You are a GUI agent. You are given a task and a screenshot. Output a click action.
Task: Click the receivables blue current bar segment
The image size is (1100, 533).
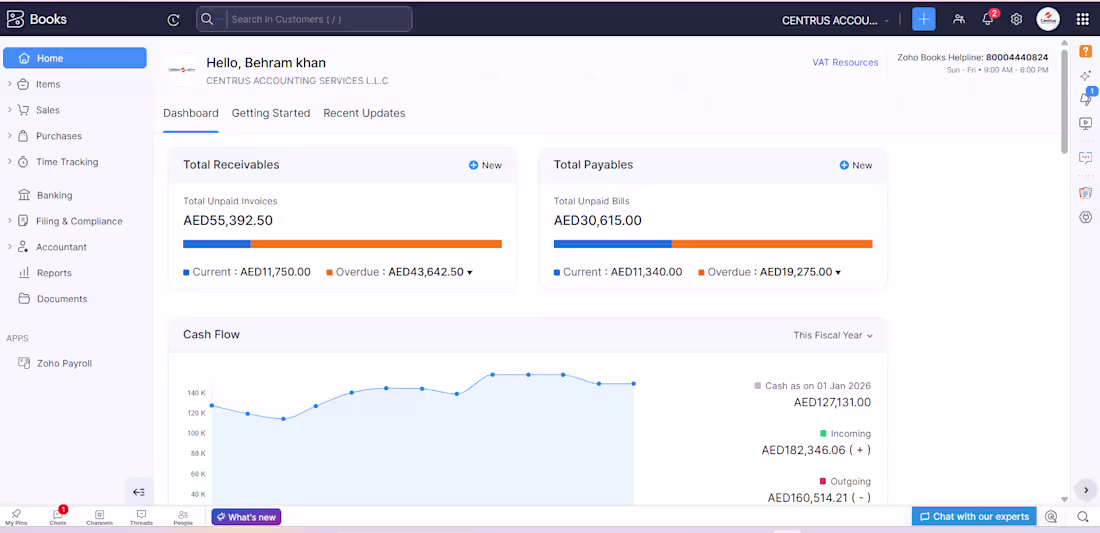(x=217, y=244)
